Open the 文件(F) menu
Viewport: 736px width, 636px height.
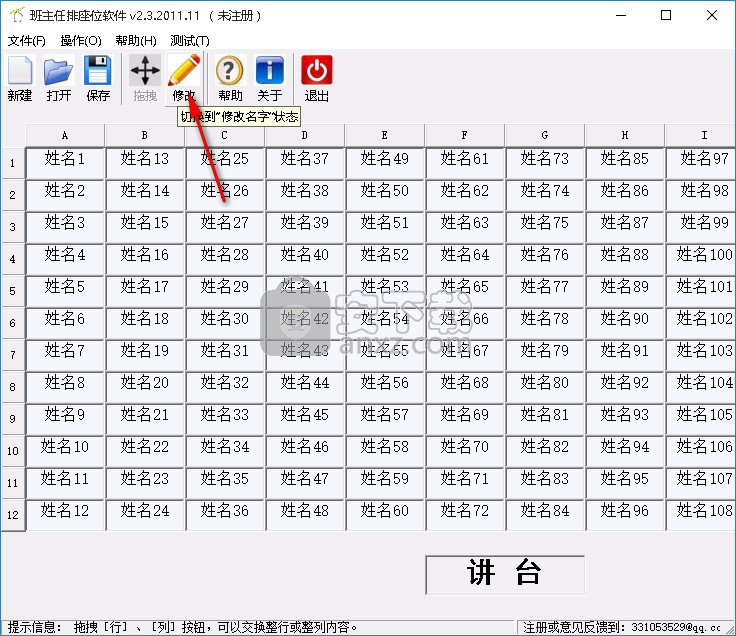pos(26,41)
